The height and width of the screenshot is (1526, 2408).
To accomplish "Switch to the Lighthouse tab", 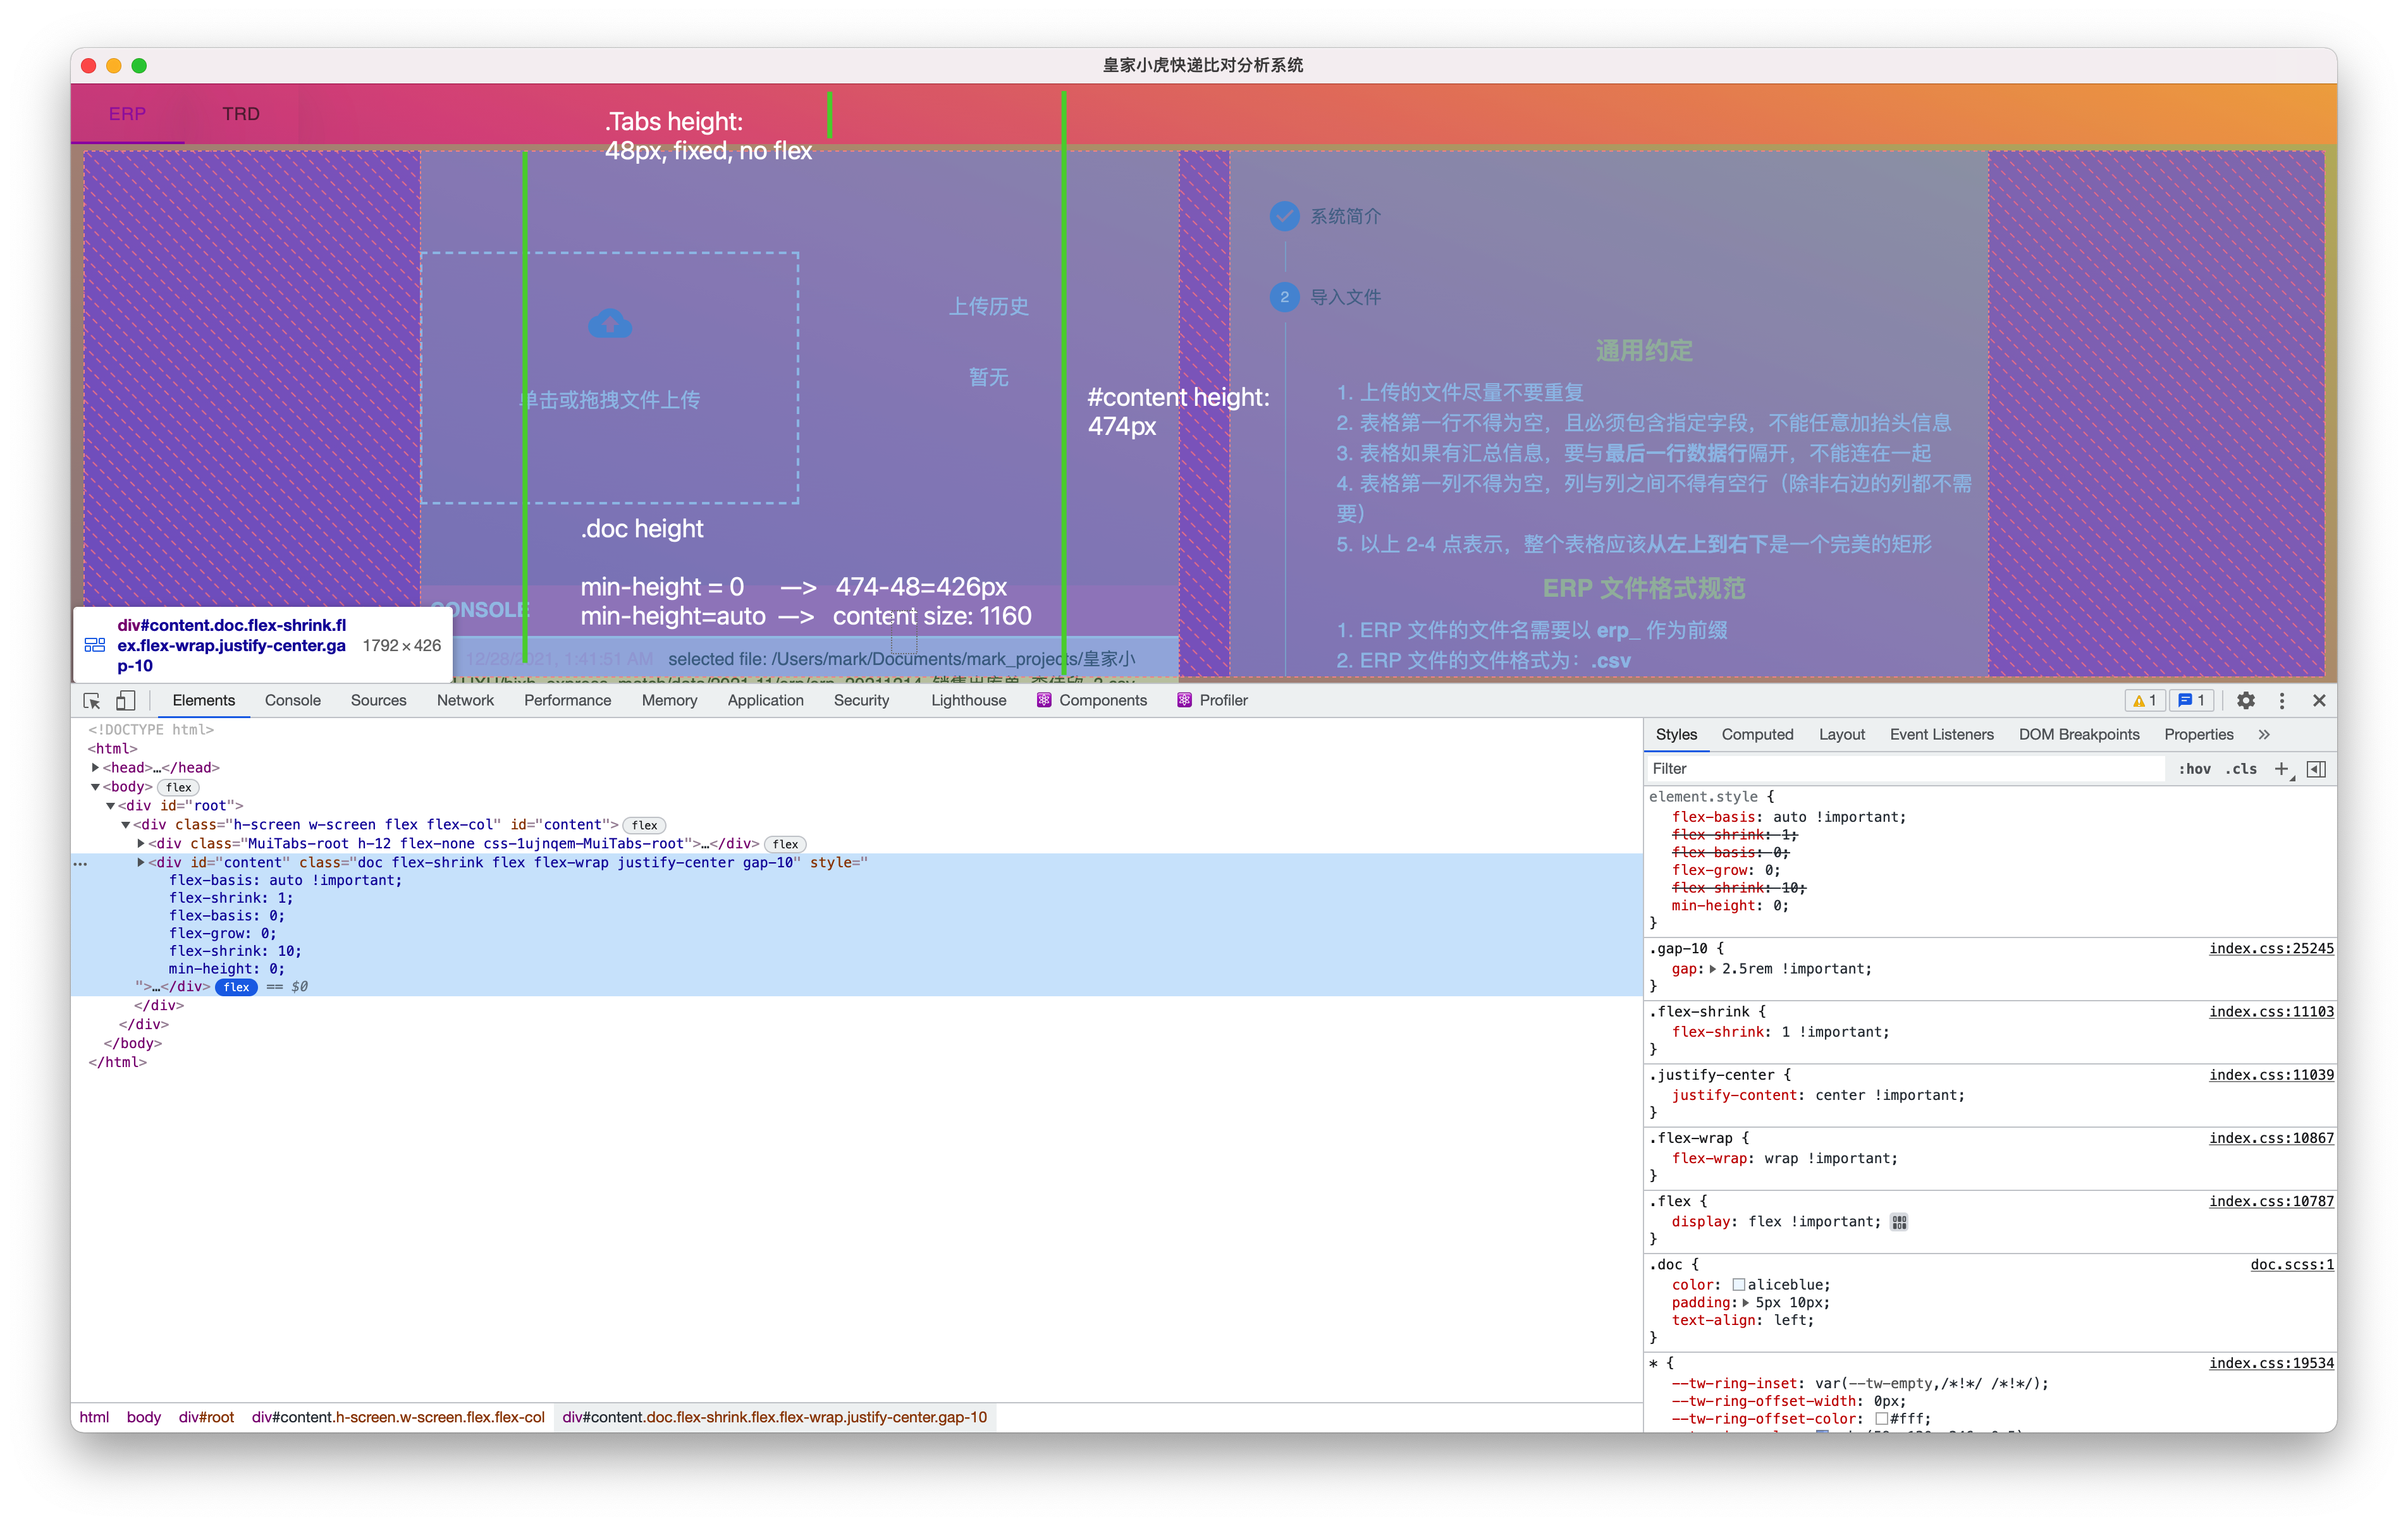I will [x=968, y=701].
